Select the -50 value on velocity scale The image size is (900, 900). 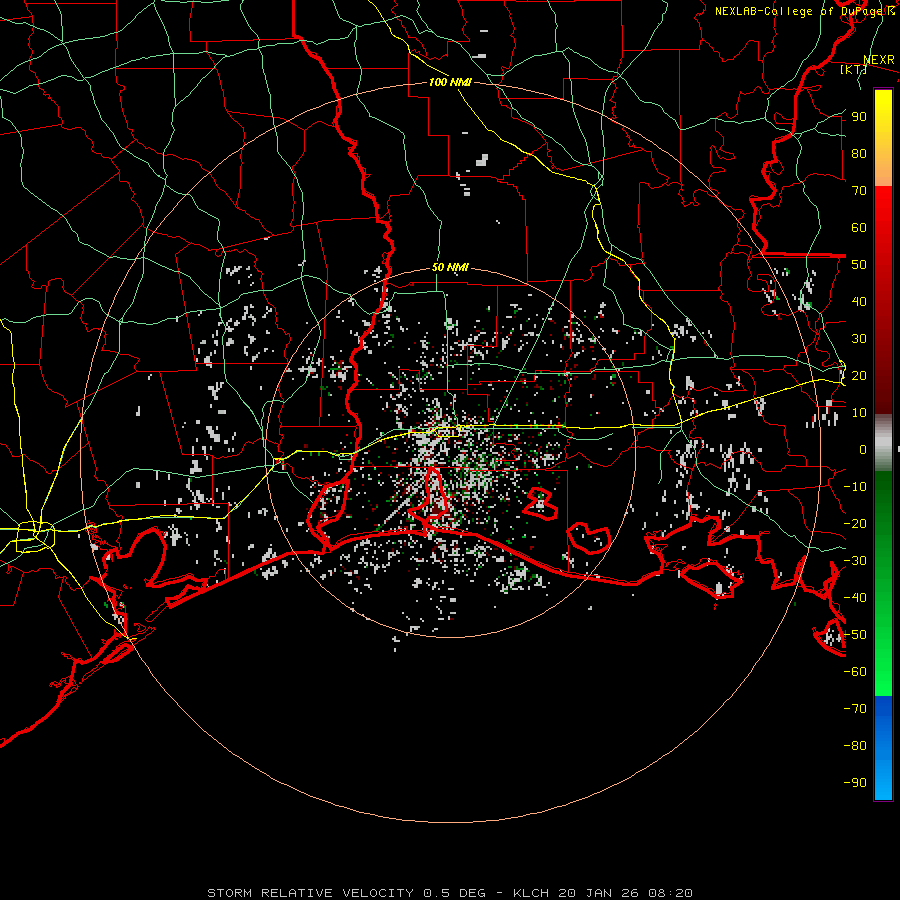pos(855,635)
